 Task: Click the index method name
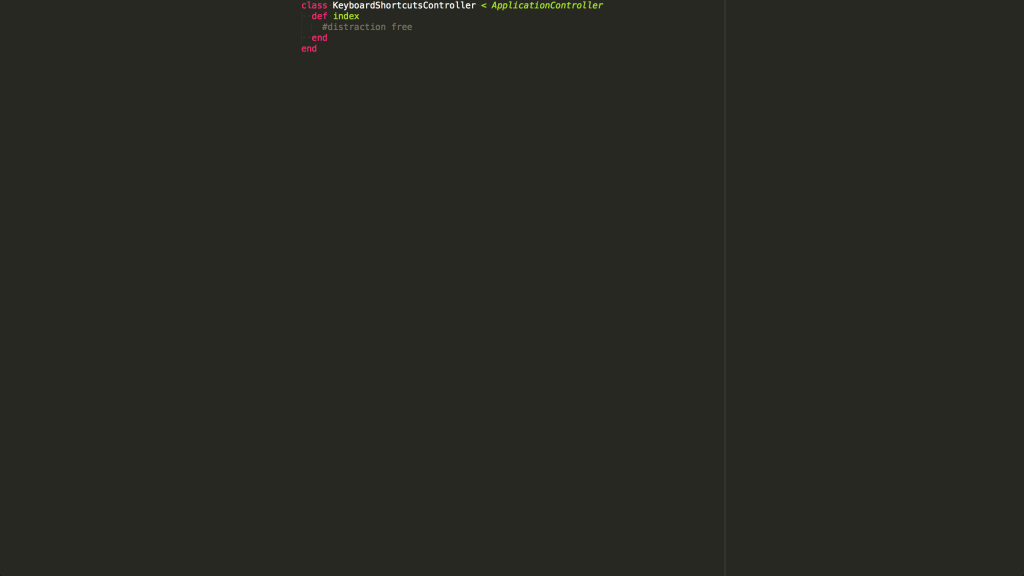[346, 16]
